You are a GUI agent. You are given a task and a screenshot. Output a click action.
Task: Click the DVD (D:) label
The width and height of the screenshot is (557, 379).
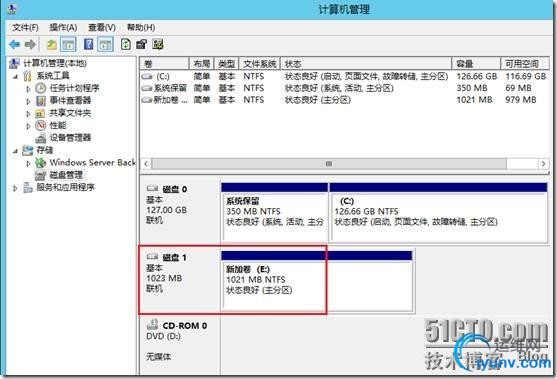[163, 336]
